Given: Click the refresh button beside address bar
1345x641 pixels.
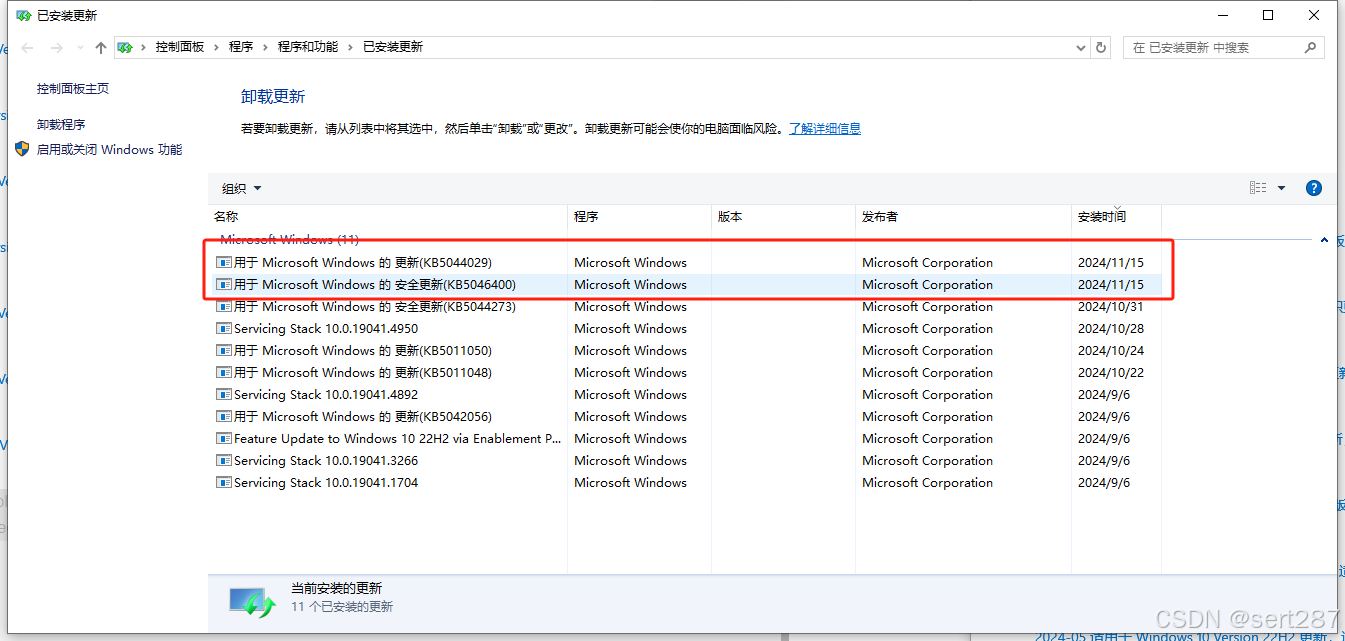Looking at the screenshot, I should coord(1101,47).
